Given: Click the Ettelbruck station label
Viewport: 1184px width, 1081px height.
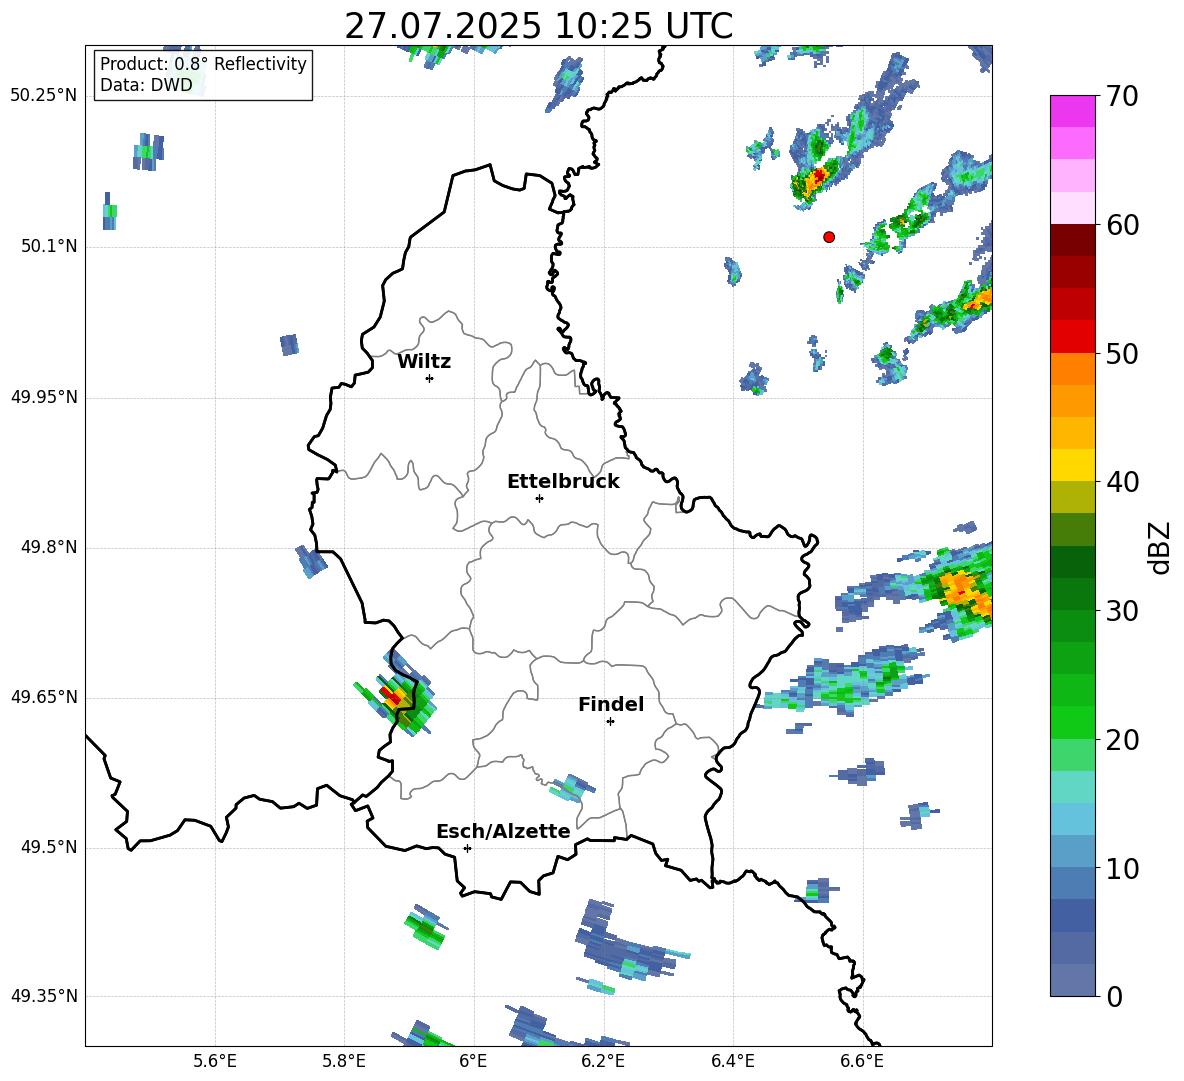Looking at the screenshot, I should [x=563, y=482].
